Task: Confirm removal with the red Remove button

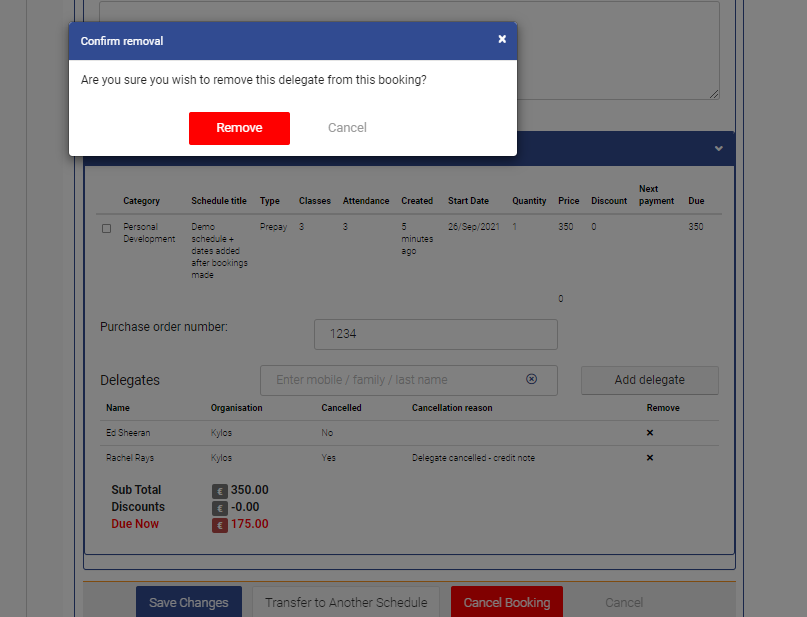Action: coord(239,128)
